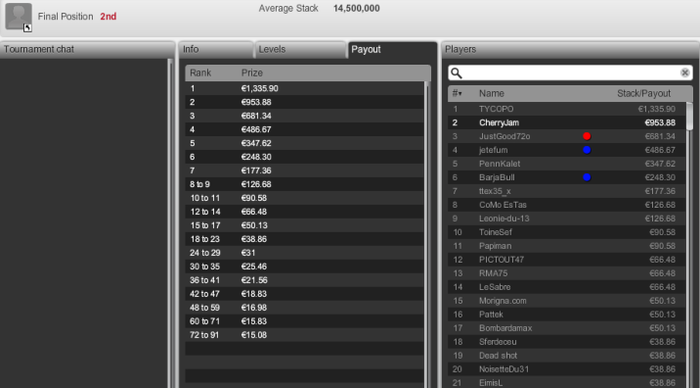Click the 30 to 35 payout row
700x388 pixels.
click(x=304, y=267)
